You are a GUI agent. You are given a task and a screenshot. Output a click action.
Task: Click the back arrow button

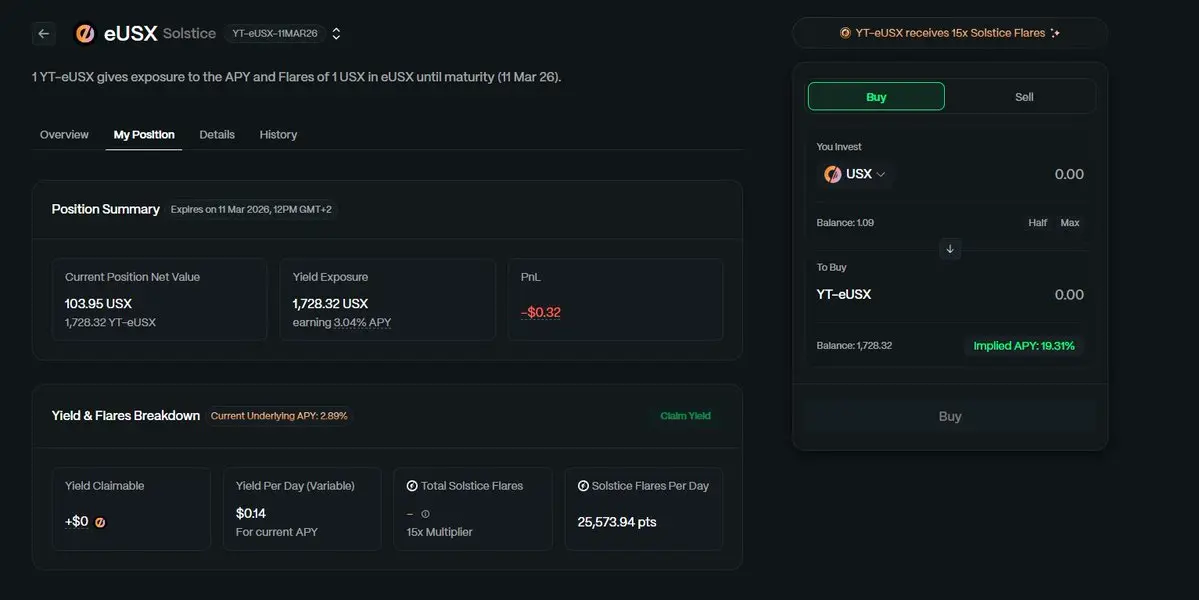click(x=44, y=33)
